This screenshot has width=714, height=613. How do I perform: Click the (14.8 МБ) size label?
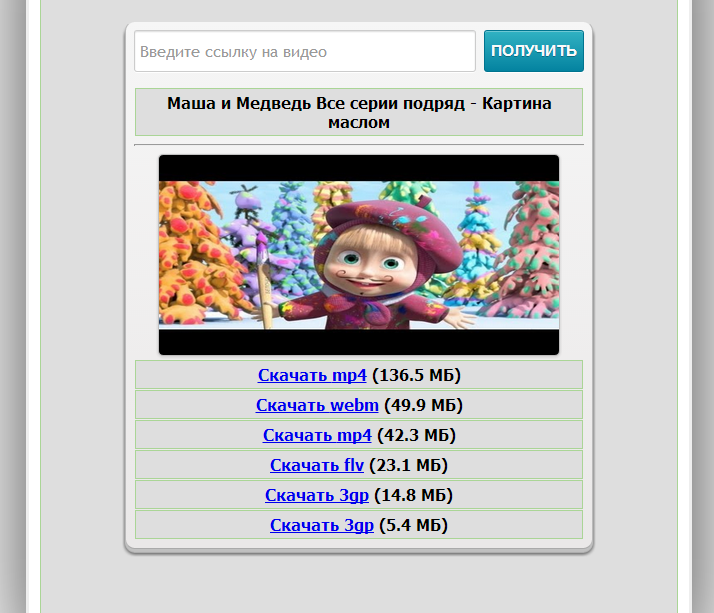point(413,495)
